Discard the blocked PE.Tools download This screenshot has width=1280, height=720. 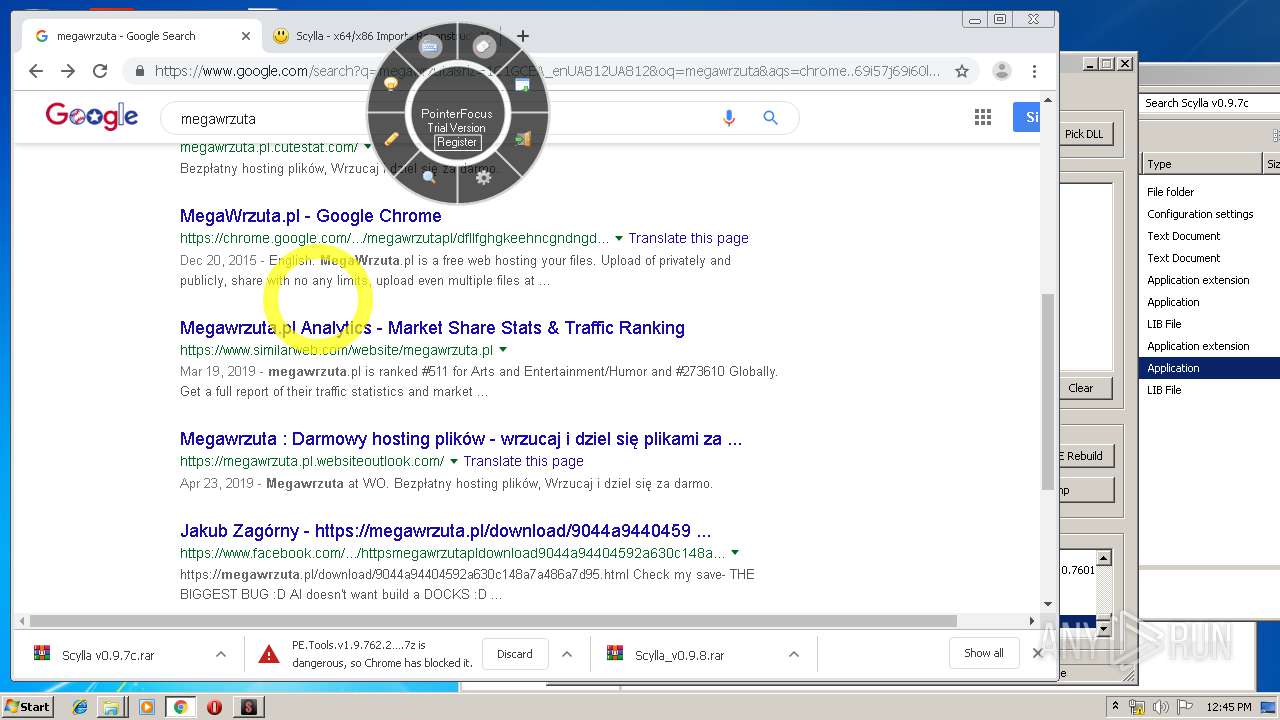(x=515, y=654)
